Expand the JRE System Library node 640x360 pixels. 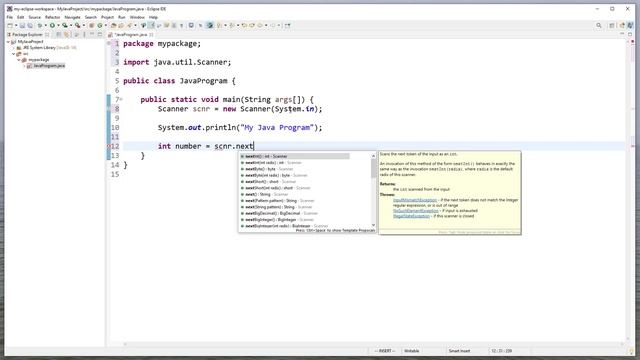(13, 48)
